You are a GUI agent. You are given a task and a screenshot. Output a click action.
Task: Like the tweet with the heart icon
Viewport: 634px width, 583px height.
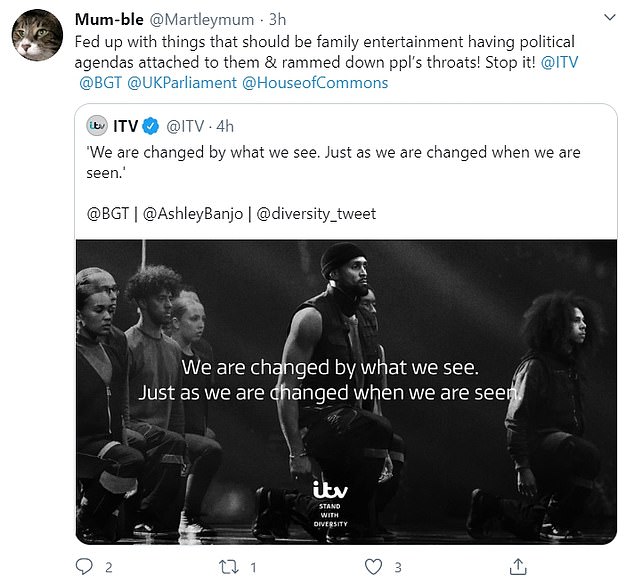(x=374, y=567)
